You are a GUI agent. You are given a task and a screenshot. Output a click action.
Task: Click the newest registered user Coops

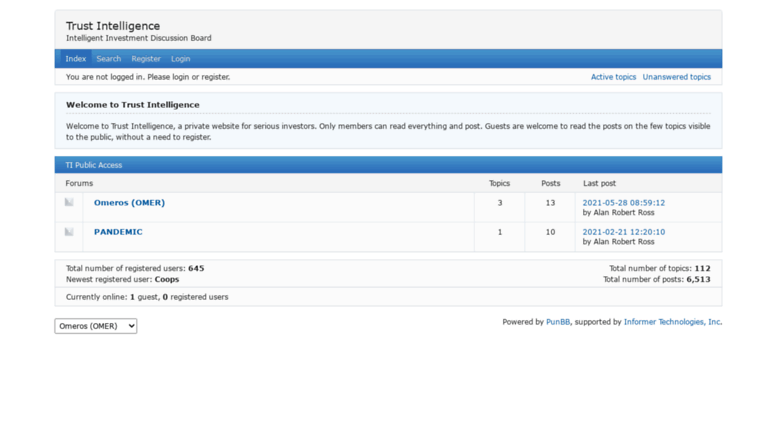point(166,279)
